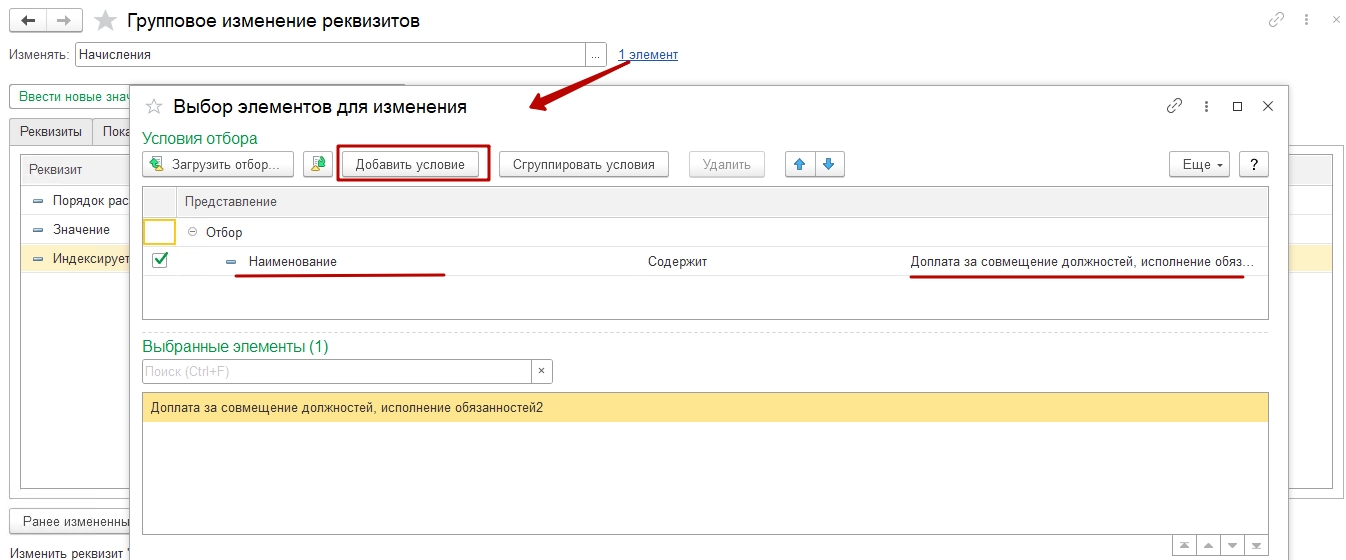1346x560 pixels.
Task: Click Добавить условие button
Action: tap(410, 164)
